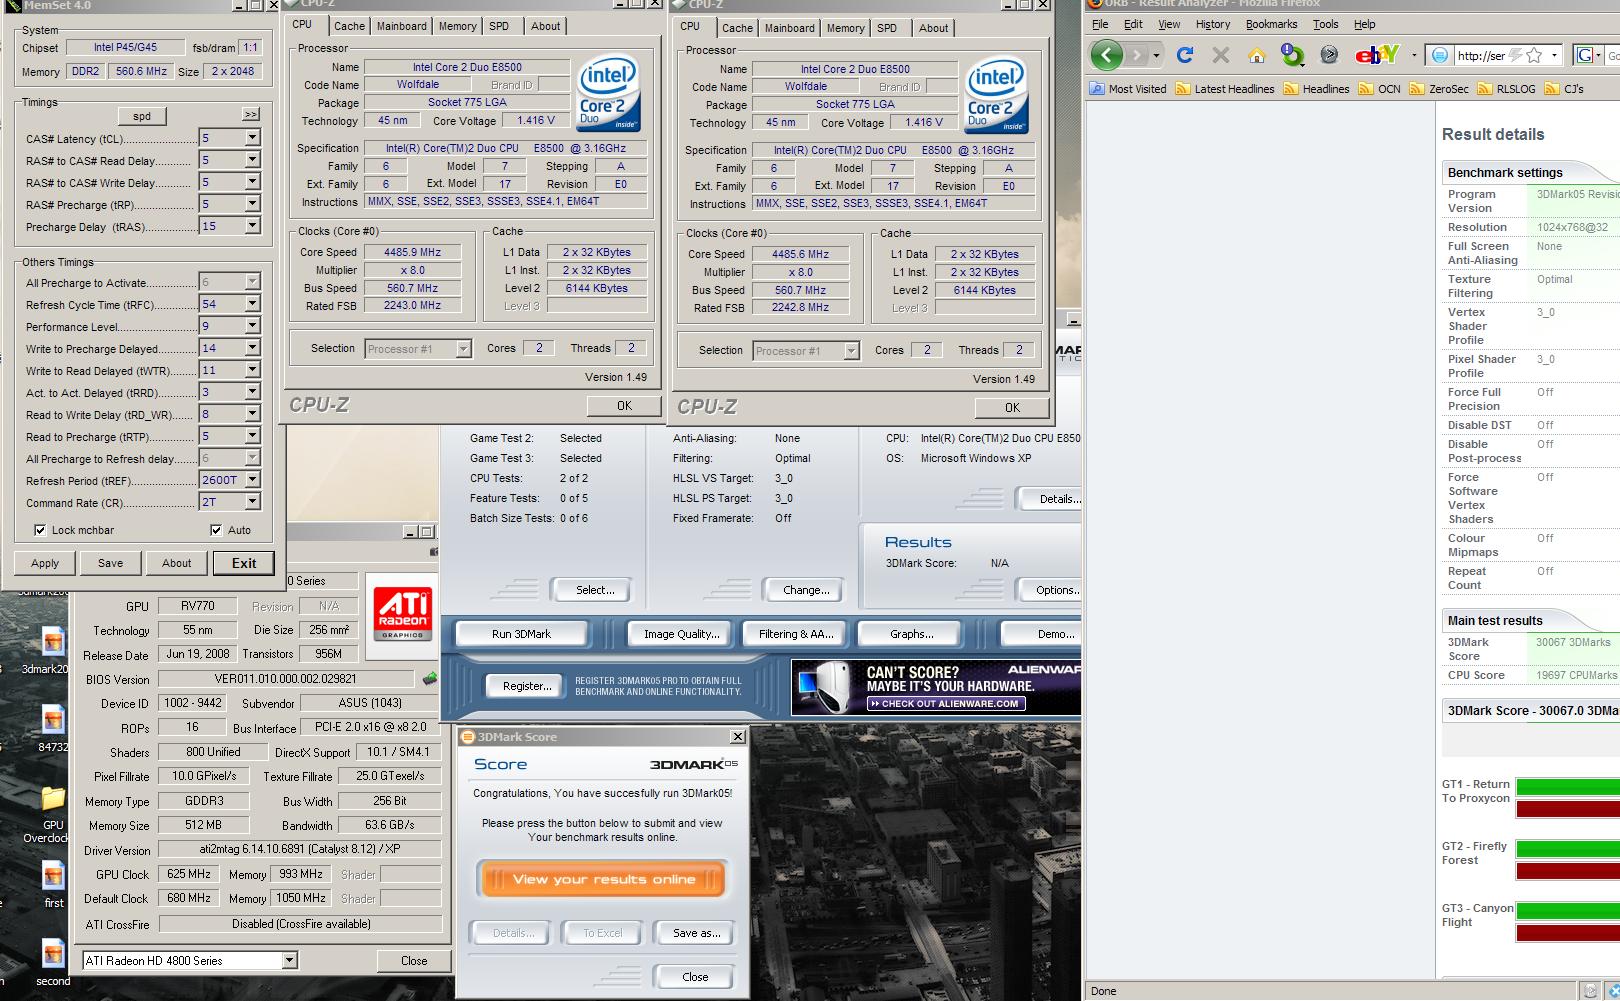Switch to Mainboard tab in left CPU-Z
This screenshot has width=1620, height=1001.
[402, 26]
